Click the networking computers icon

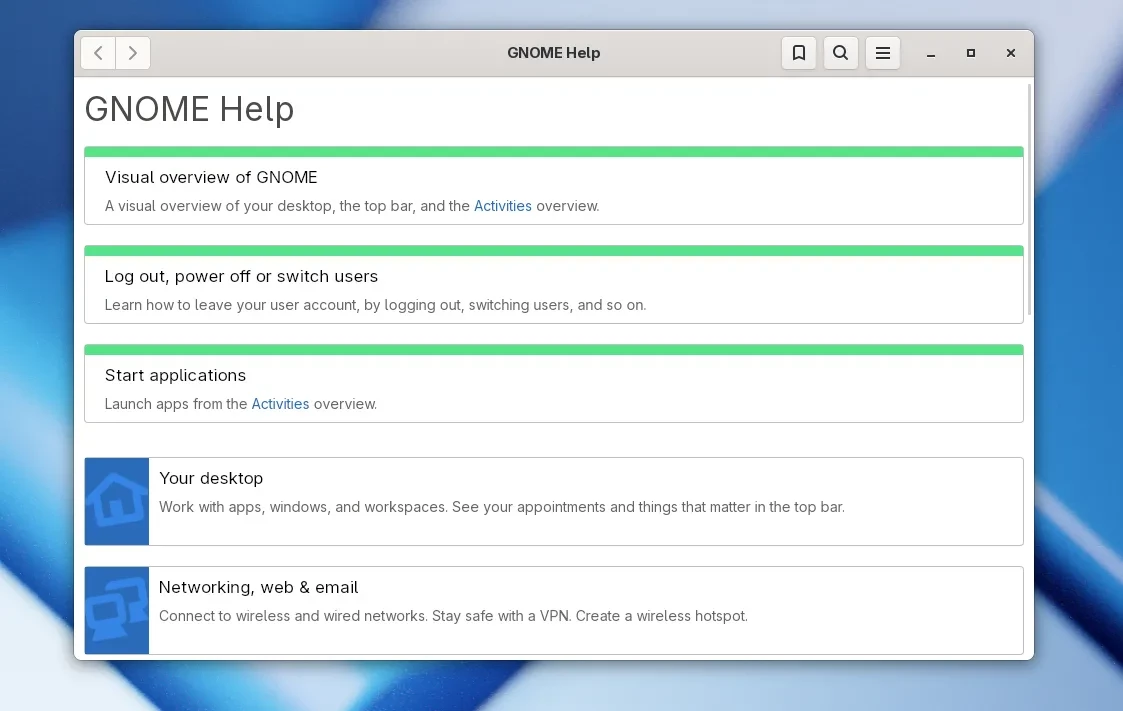pyautogui.click(x=117, y=610)
